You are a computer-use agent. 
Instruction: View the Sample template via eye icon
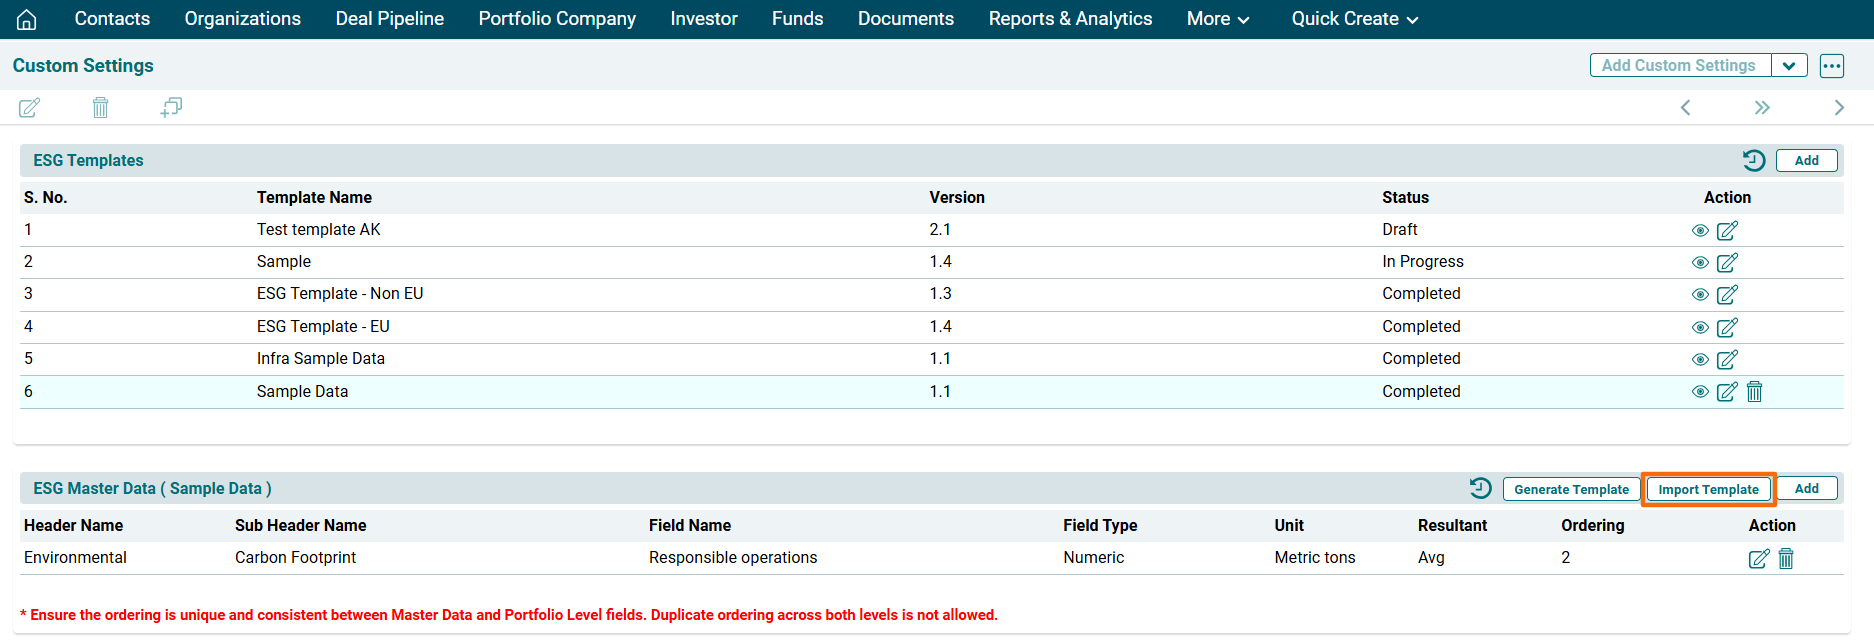pyautogui.click(x=1700, y=263)
